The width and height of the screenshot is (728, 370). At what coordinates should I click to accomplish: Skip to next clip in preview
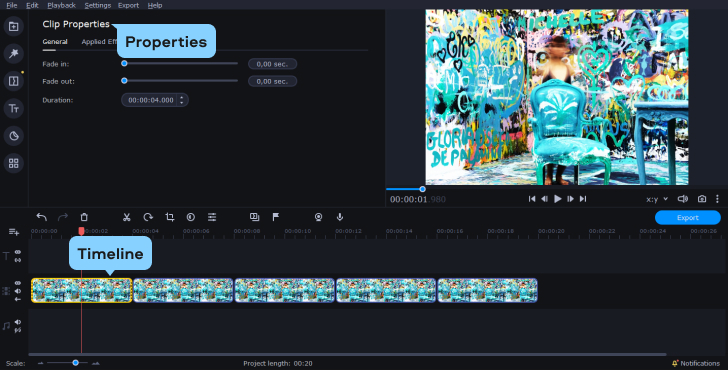coord(583,199)
